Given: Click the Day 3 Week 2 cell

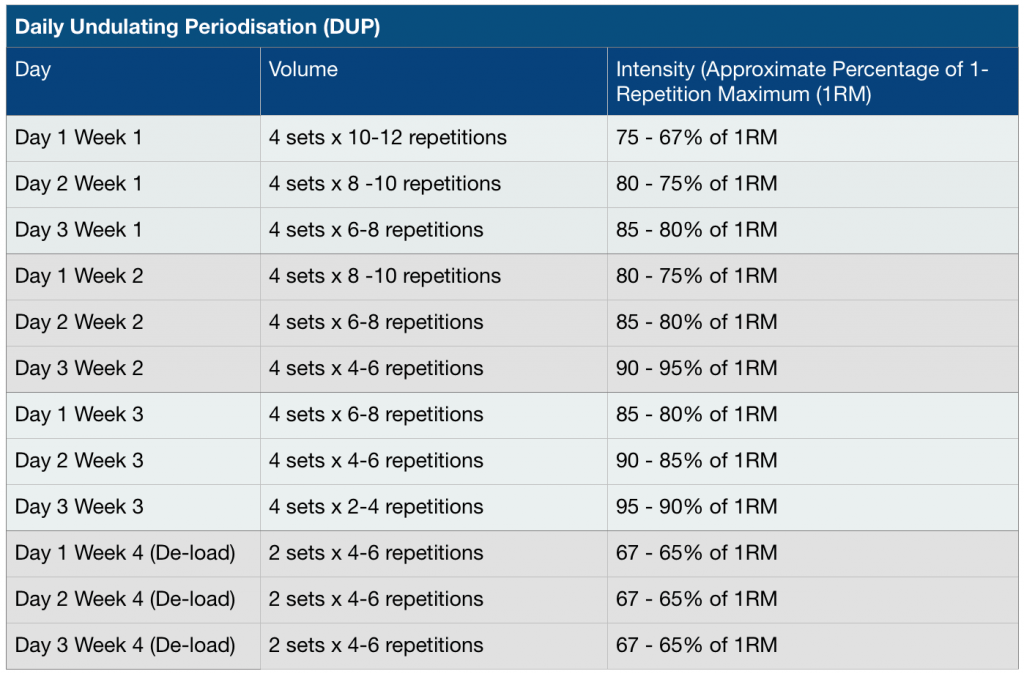Looking at the screenshot, I should point(79,368).
